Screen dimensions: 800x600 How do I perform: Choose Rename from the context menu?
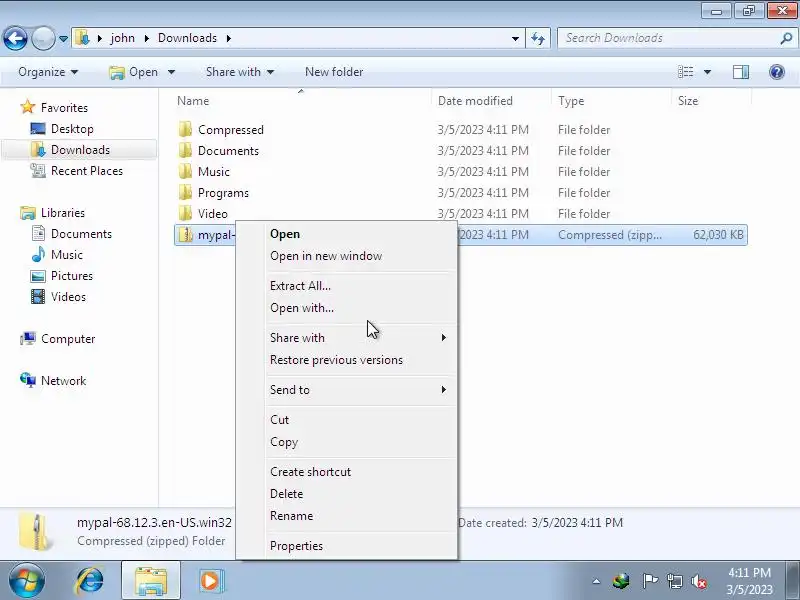291,516
